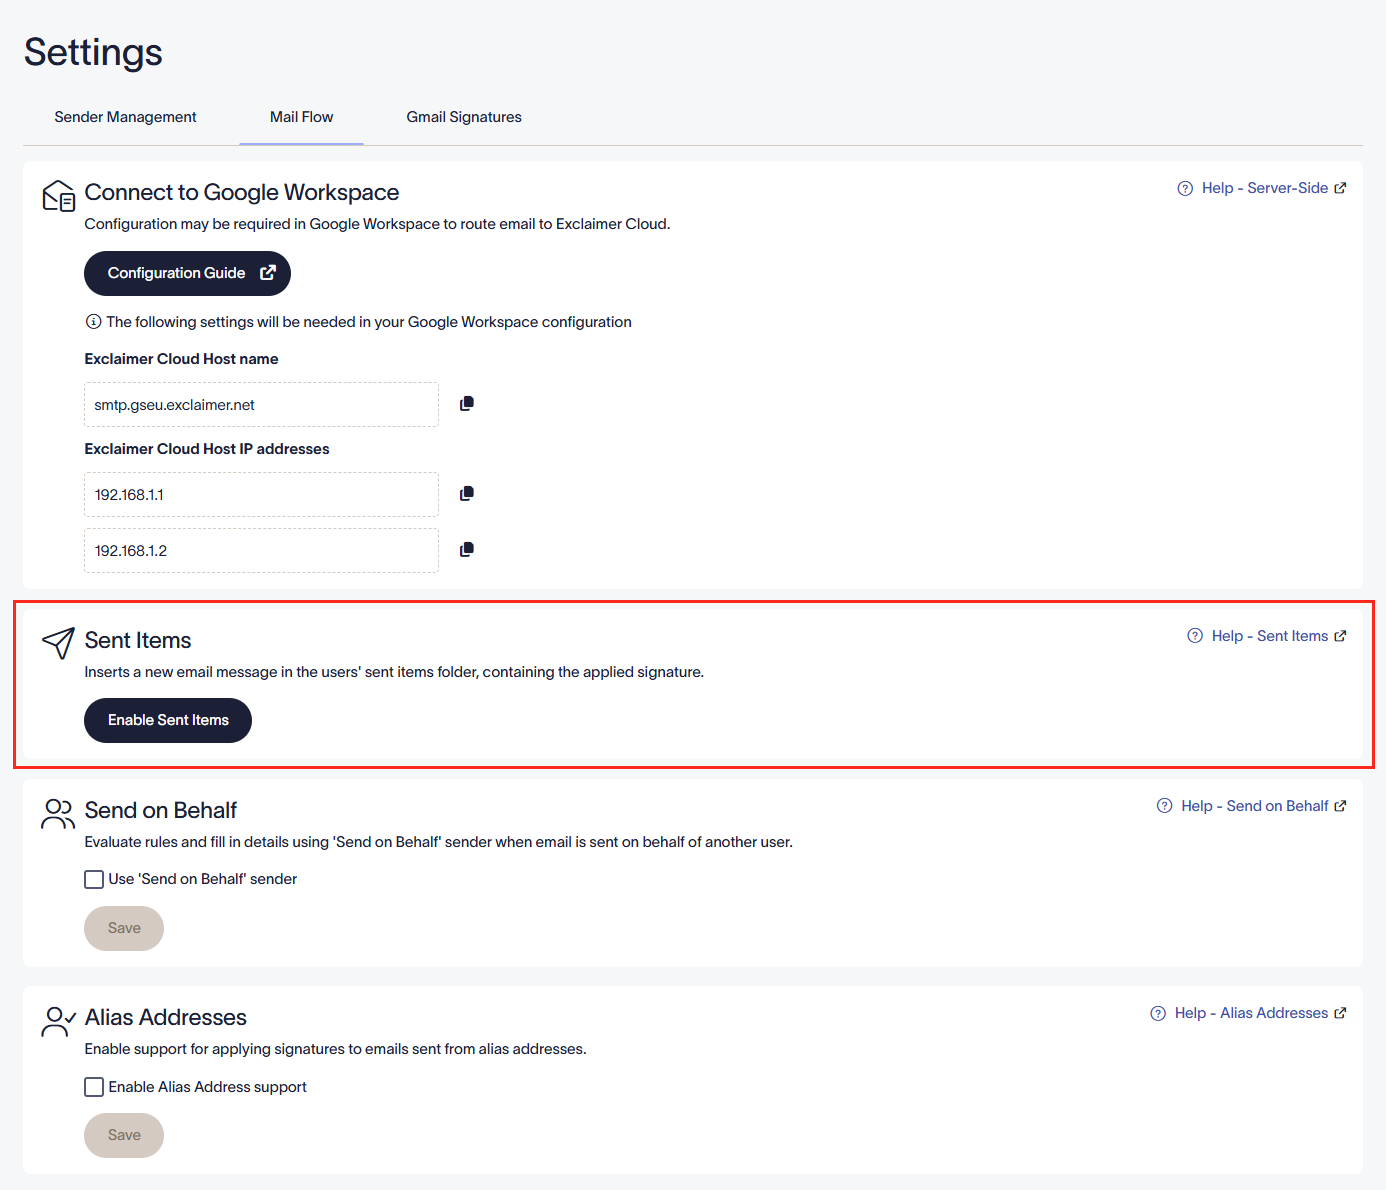Click the info icon beside settings note
Screen dimensions: 1386x1190
[93, 322]
